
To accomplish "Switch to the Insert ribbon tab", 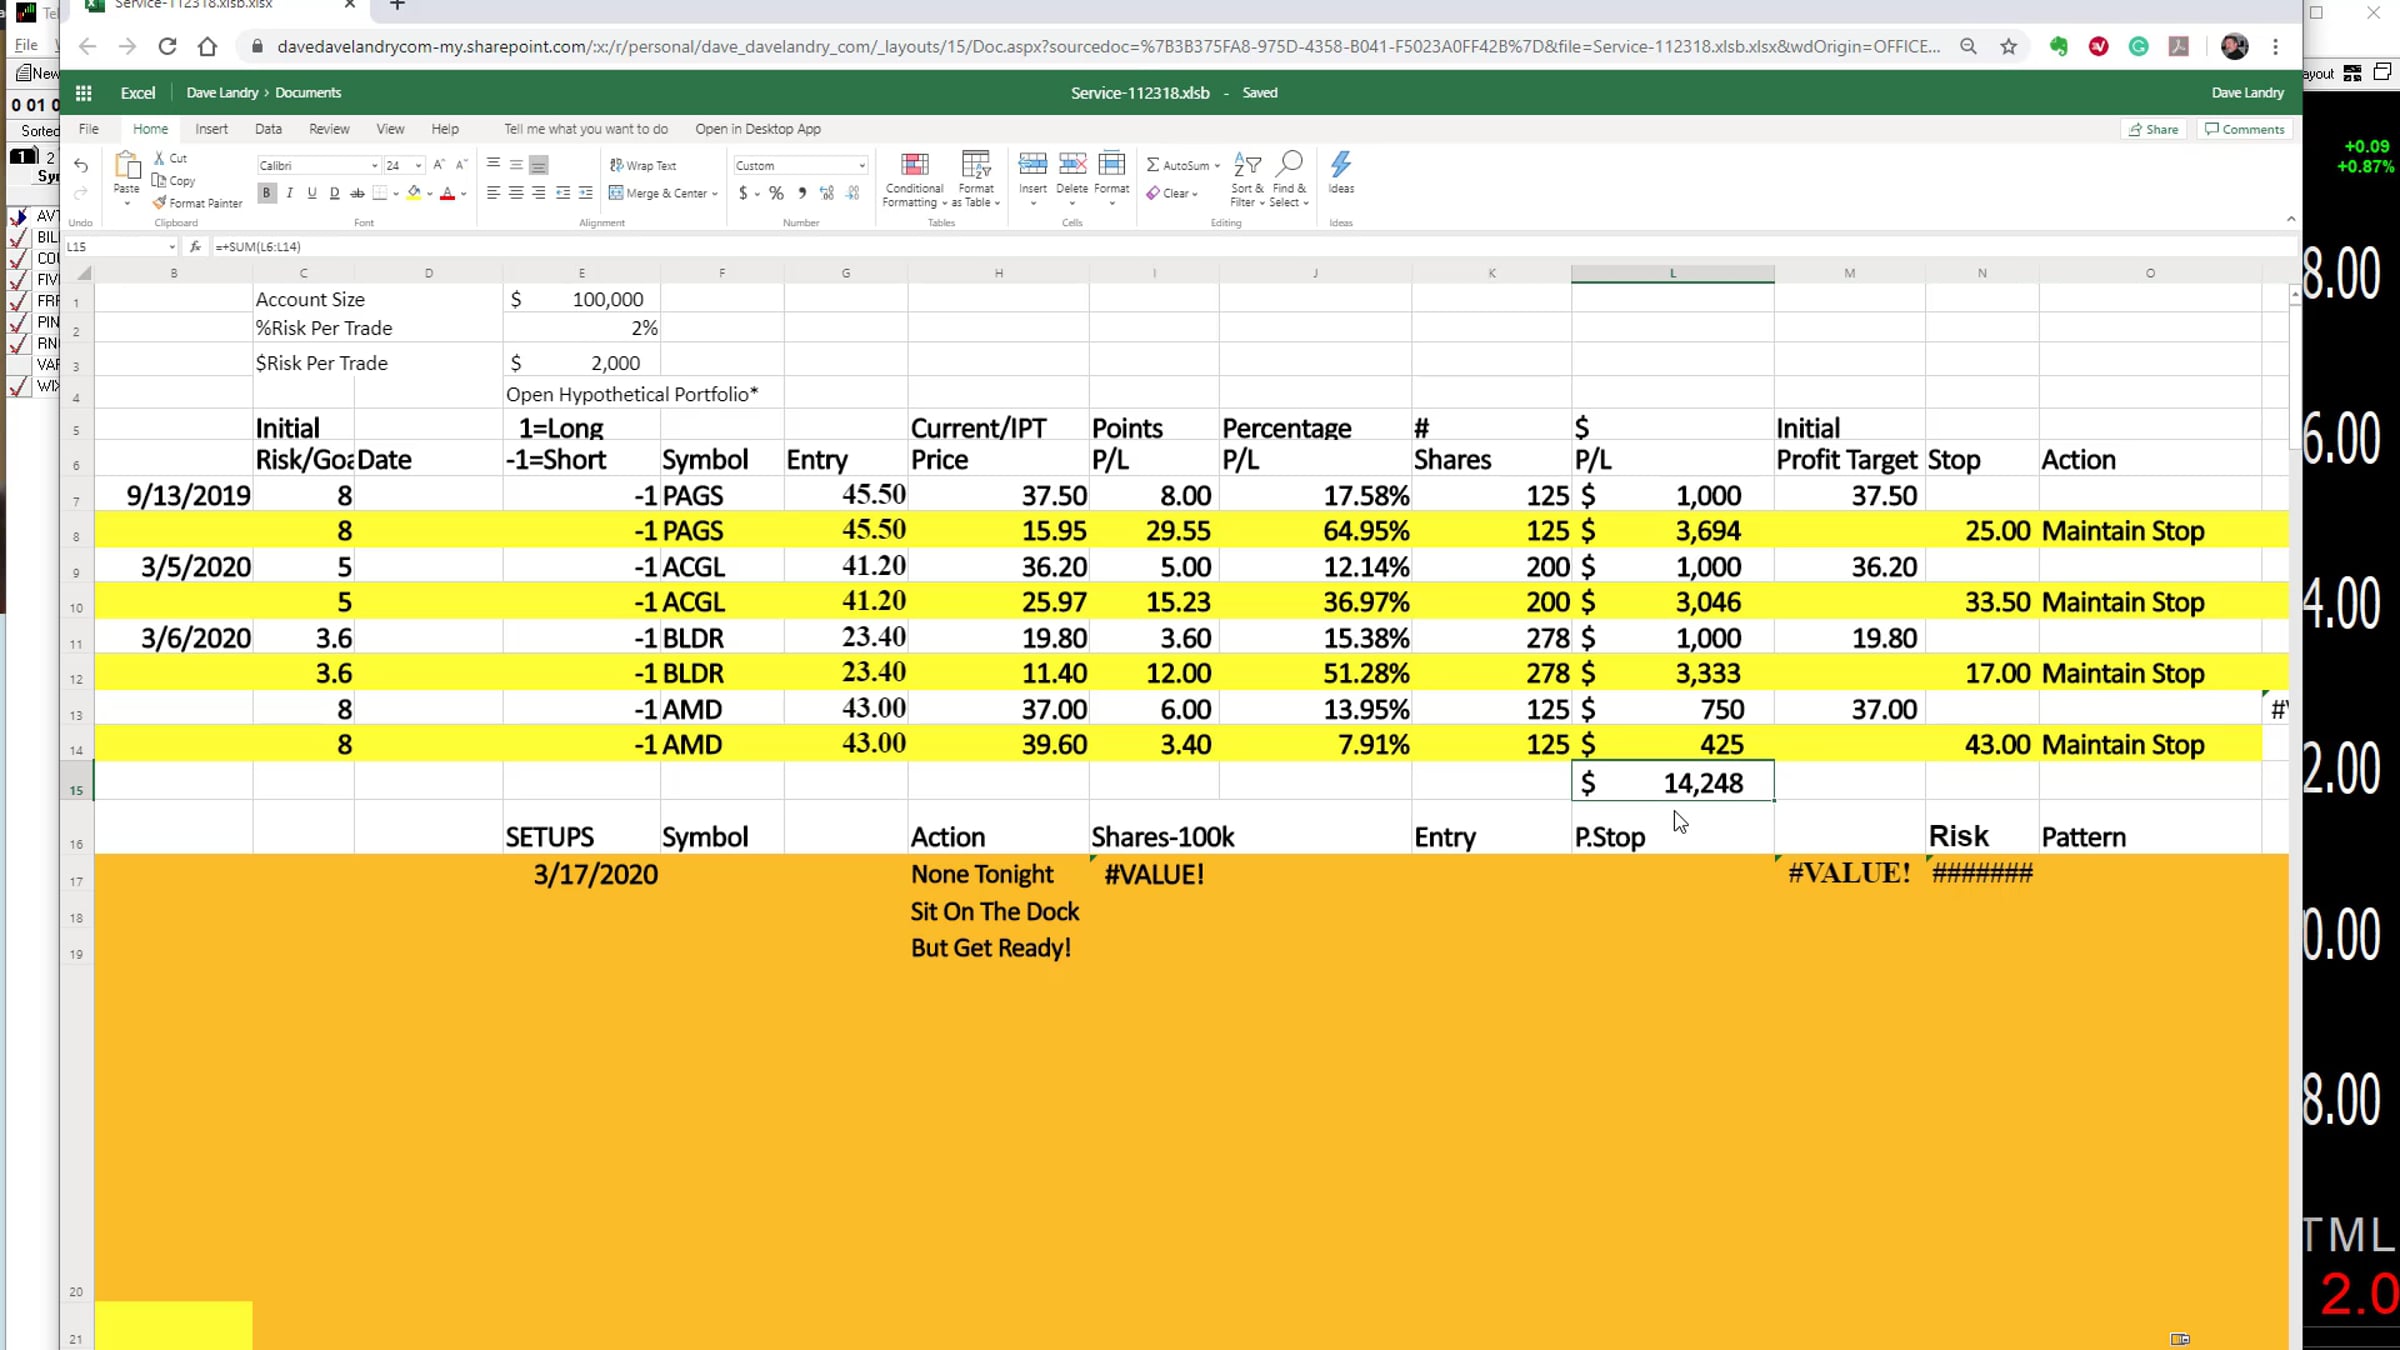I will point(211,129).
